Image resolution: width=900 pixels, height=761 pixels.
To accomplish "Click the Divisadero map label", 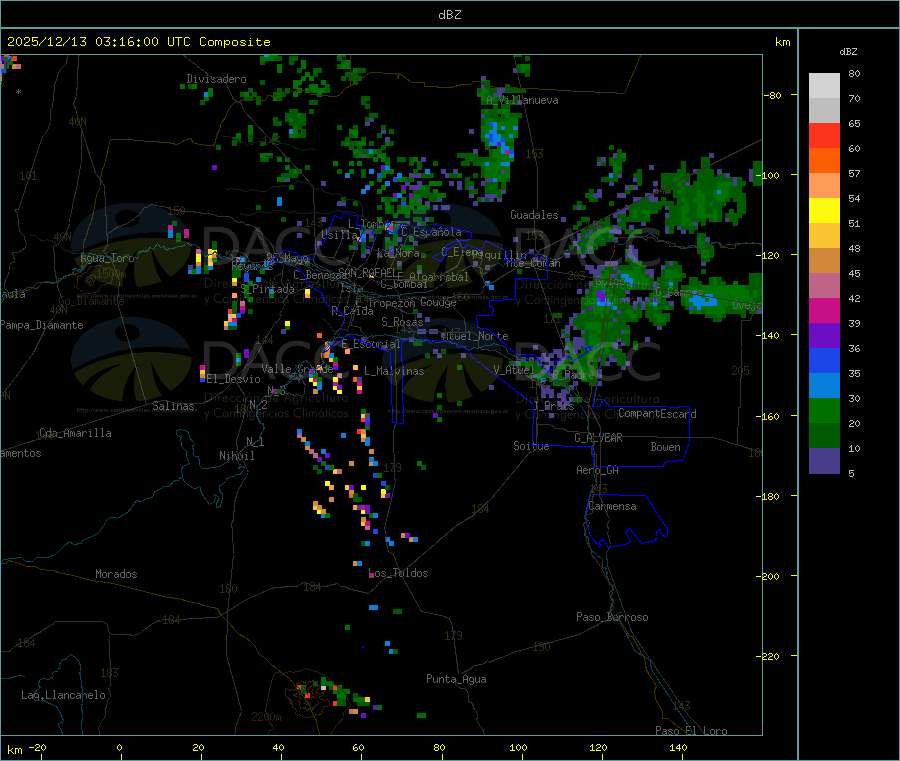I will coord(216,79).
